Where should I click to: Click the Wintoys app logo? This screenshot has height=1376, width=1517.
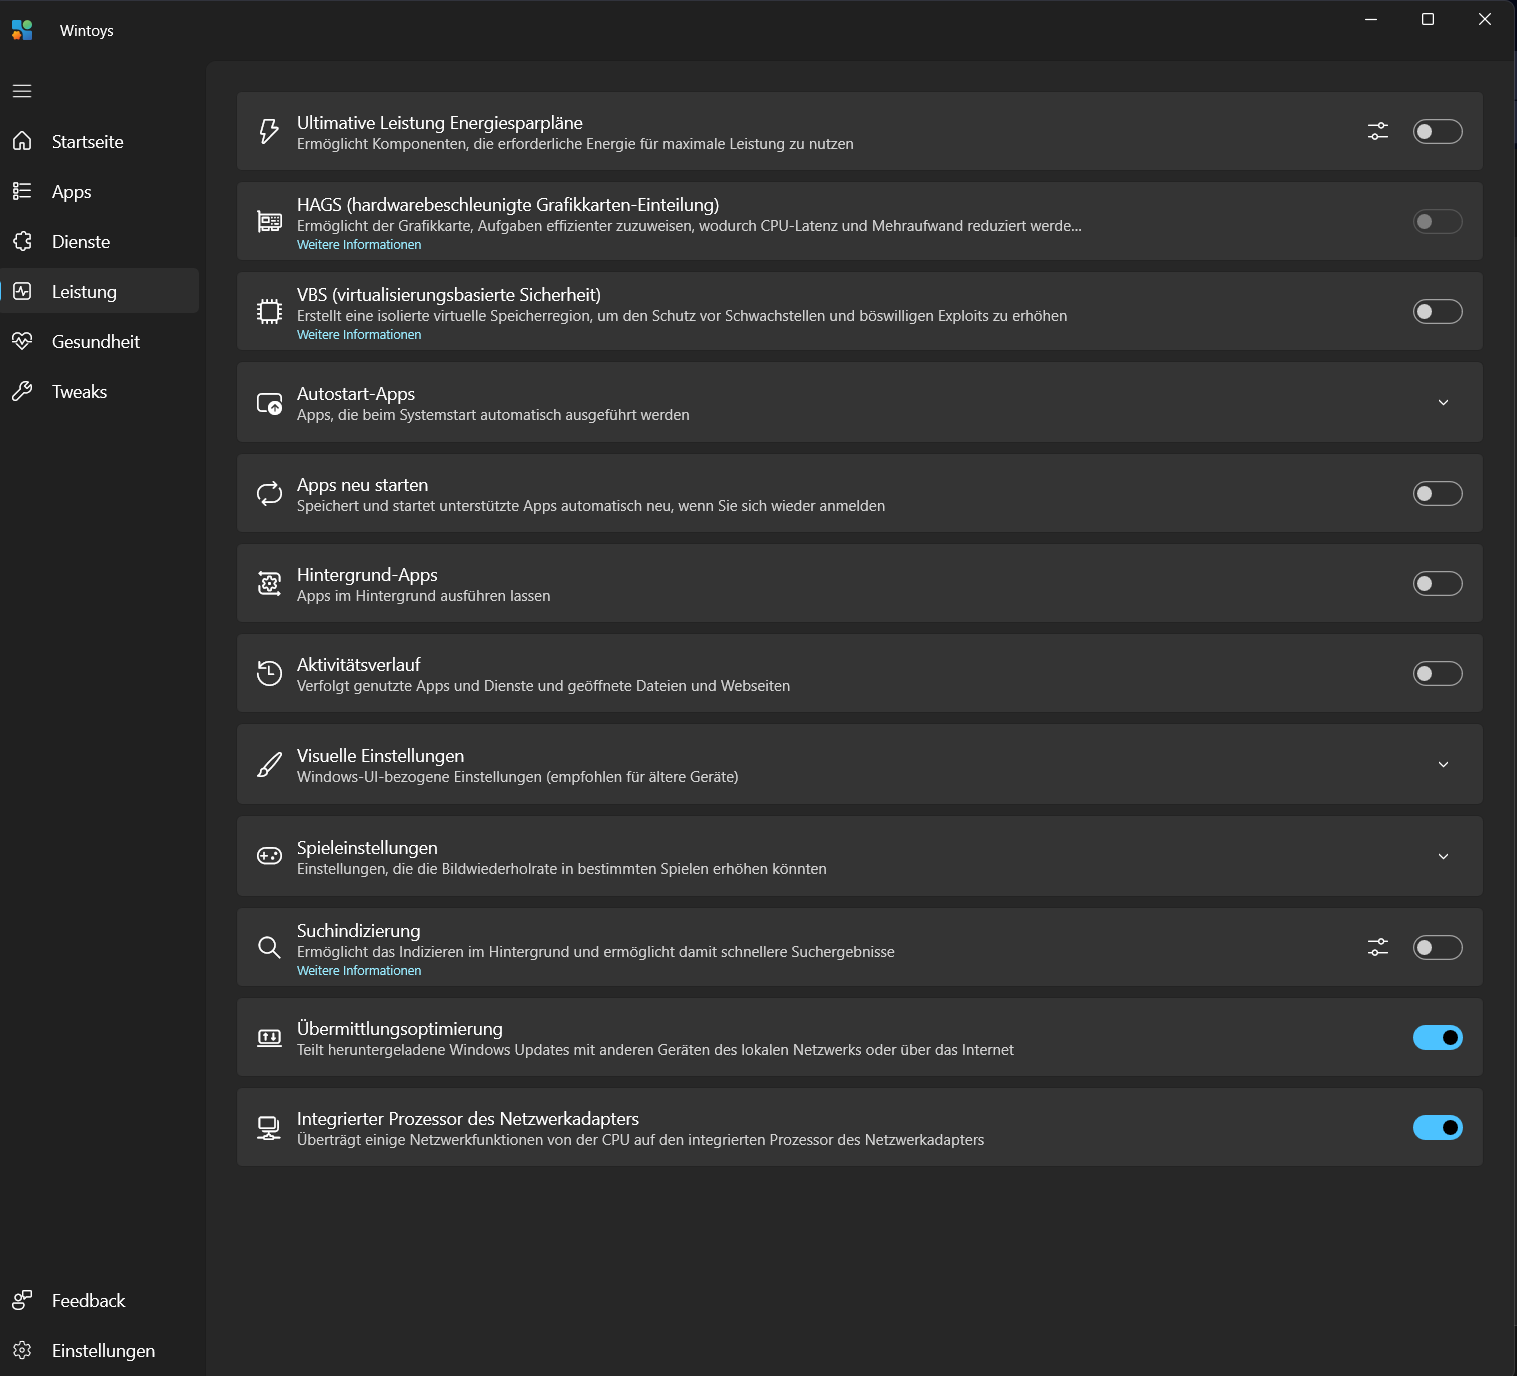22,30
